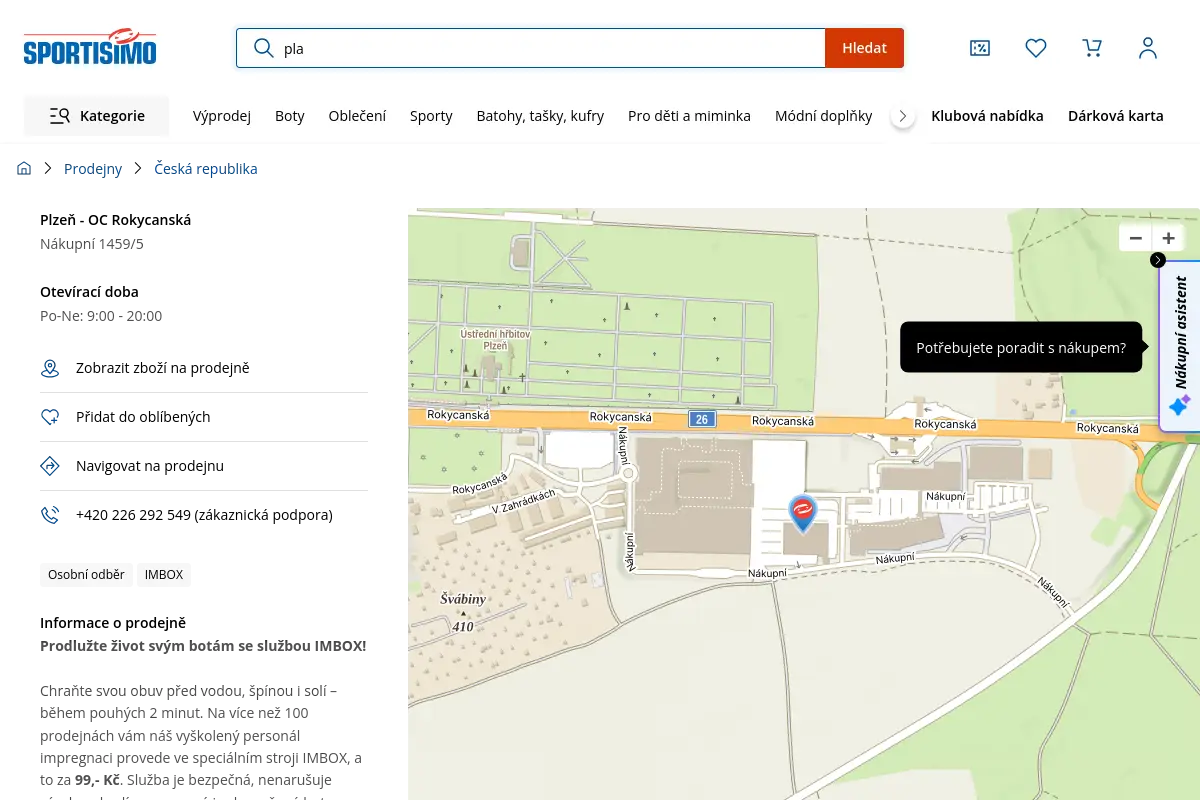Click the Hledat search button
The width and height of the screenshot is (1200, 800).
click(864, 48)
